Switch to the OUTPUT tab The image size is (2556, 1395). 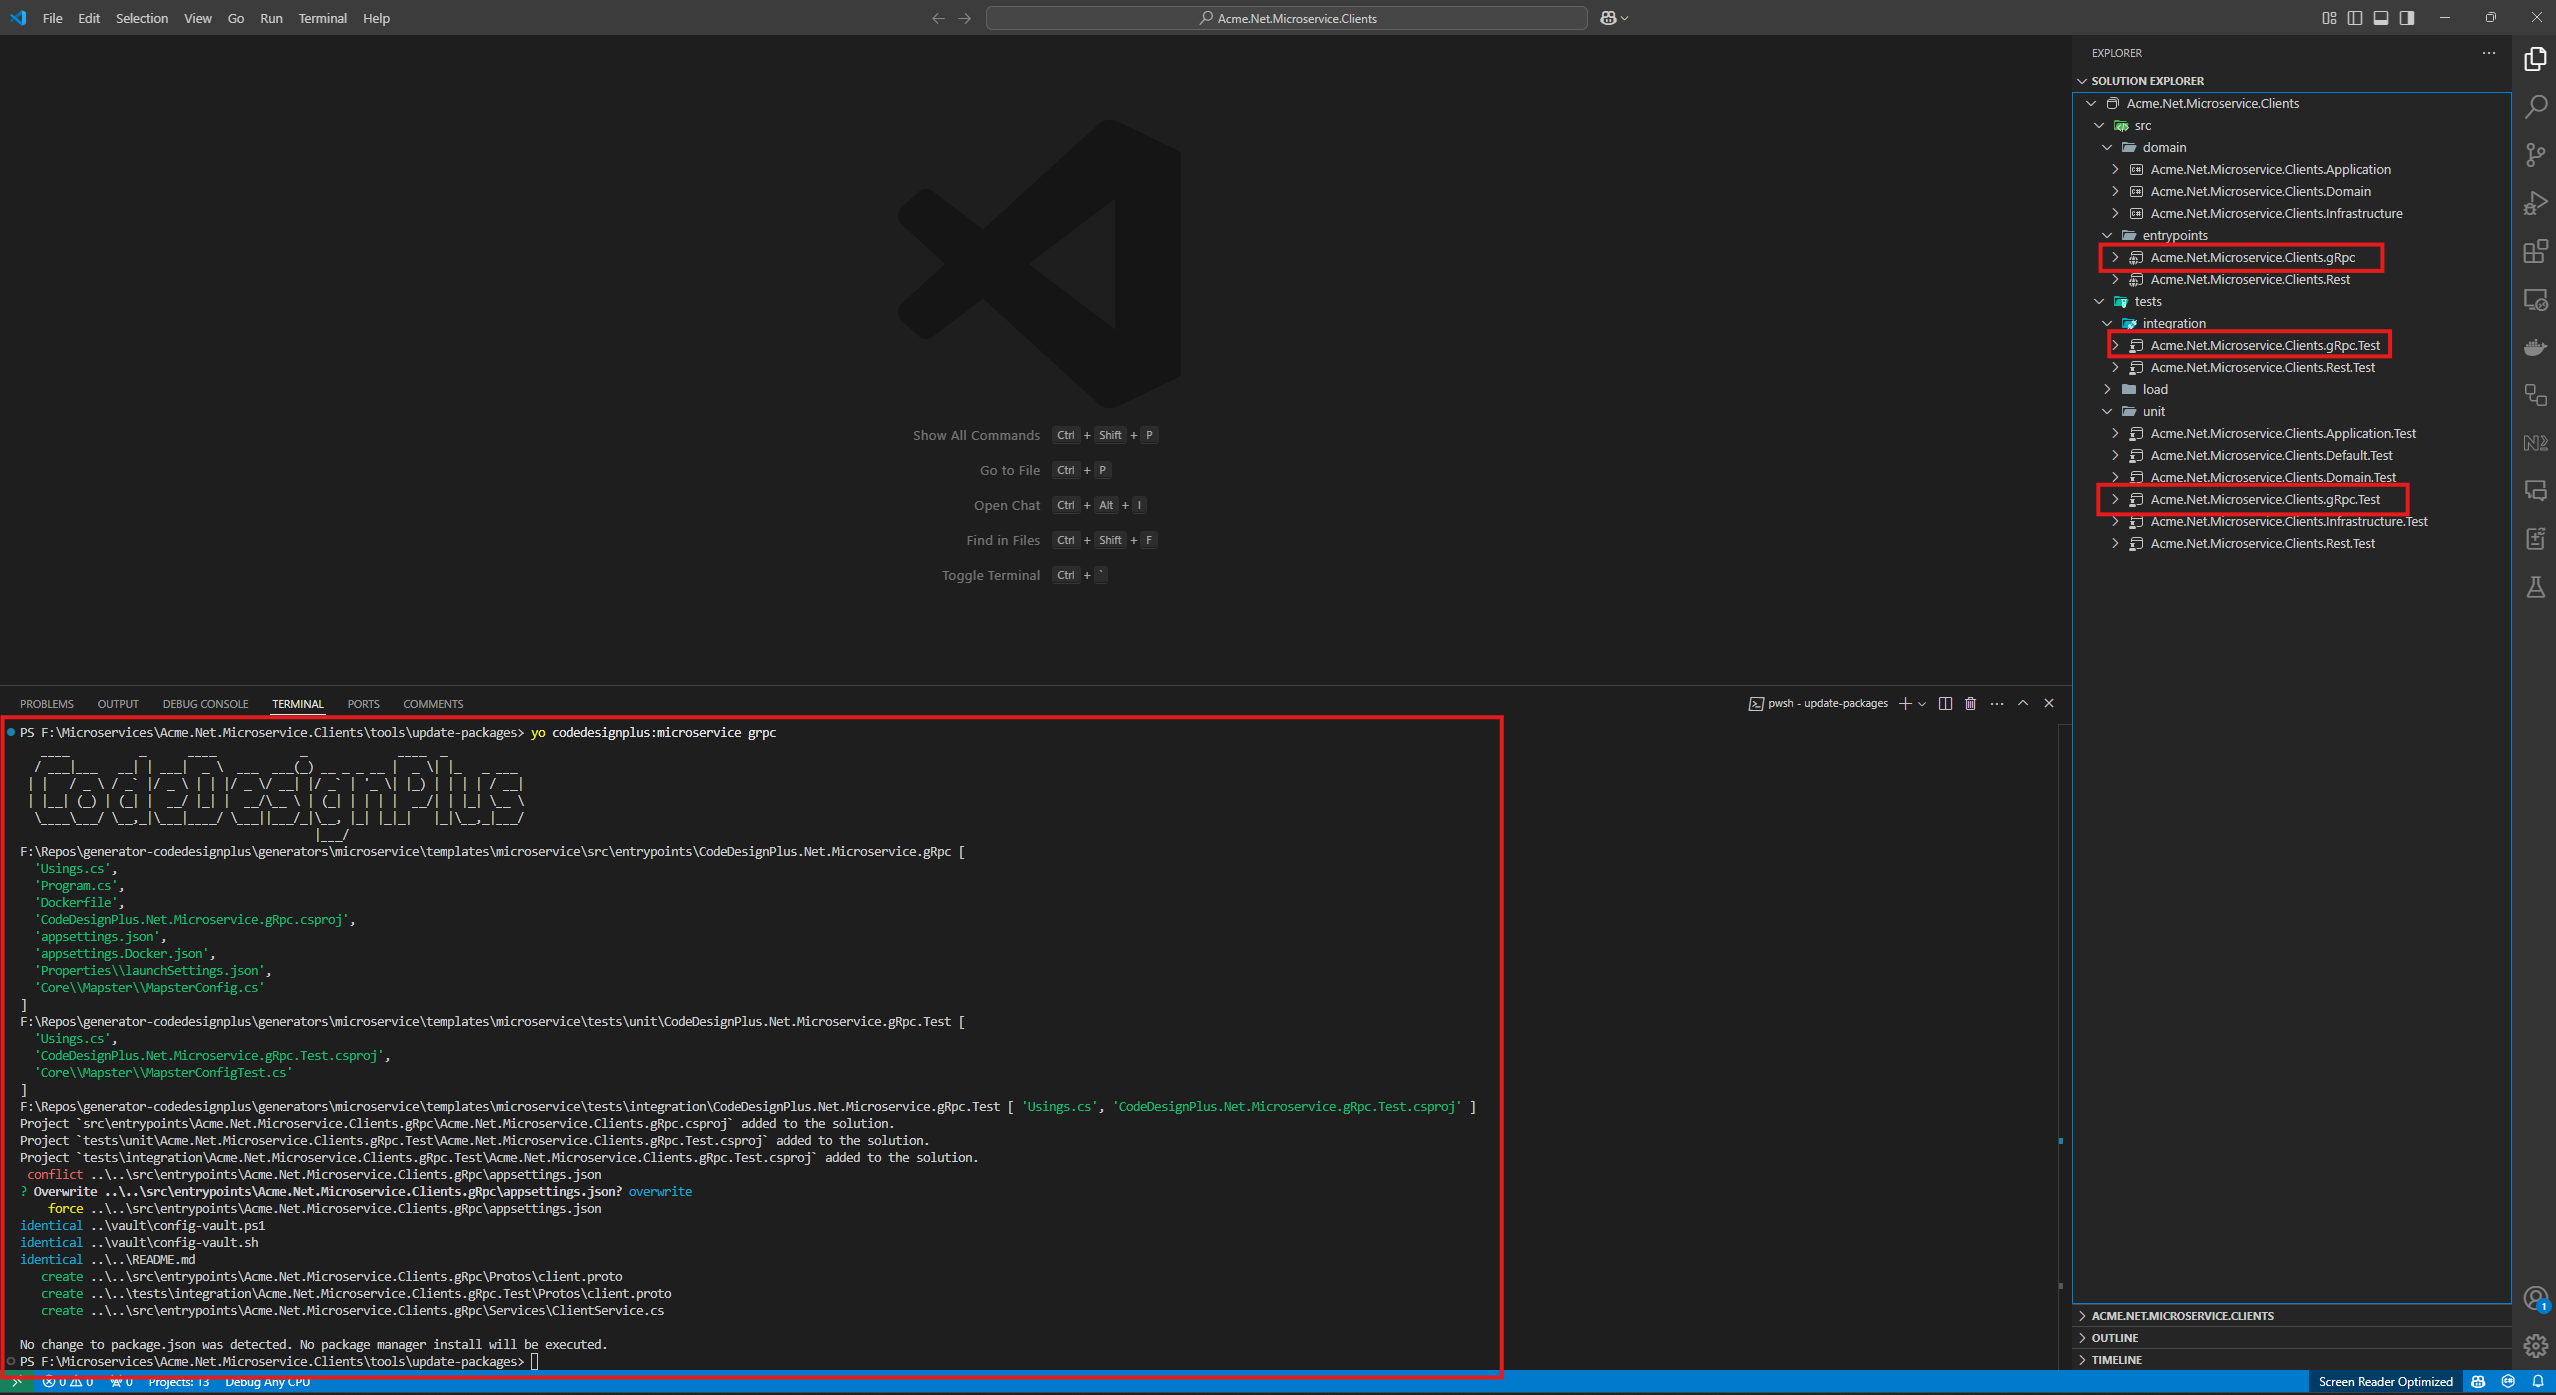pyautogui.click(x=118, y=704)
